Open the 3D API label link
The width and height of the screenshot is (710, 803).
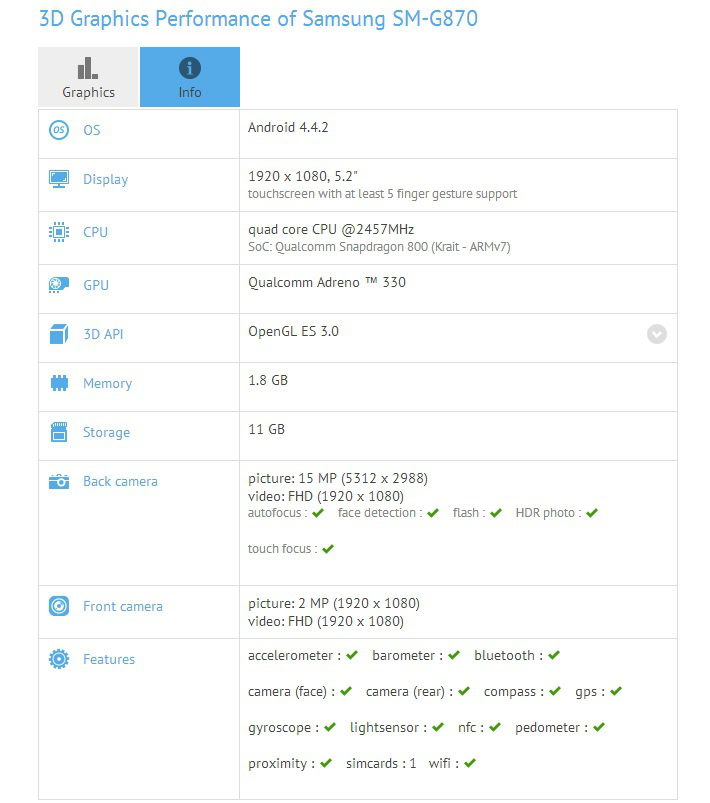(x=103, y=334)
